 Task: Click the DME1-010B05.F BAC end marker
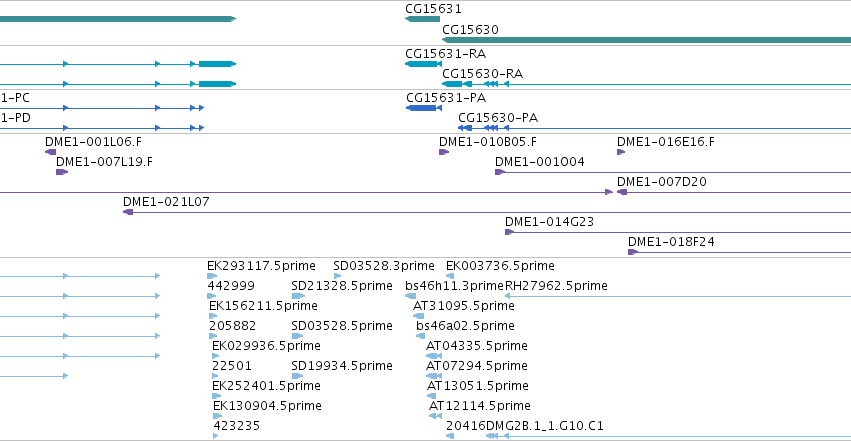(x=444, y=152)
